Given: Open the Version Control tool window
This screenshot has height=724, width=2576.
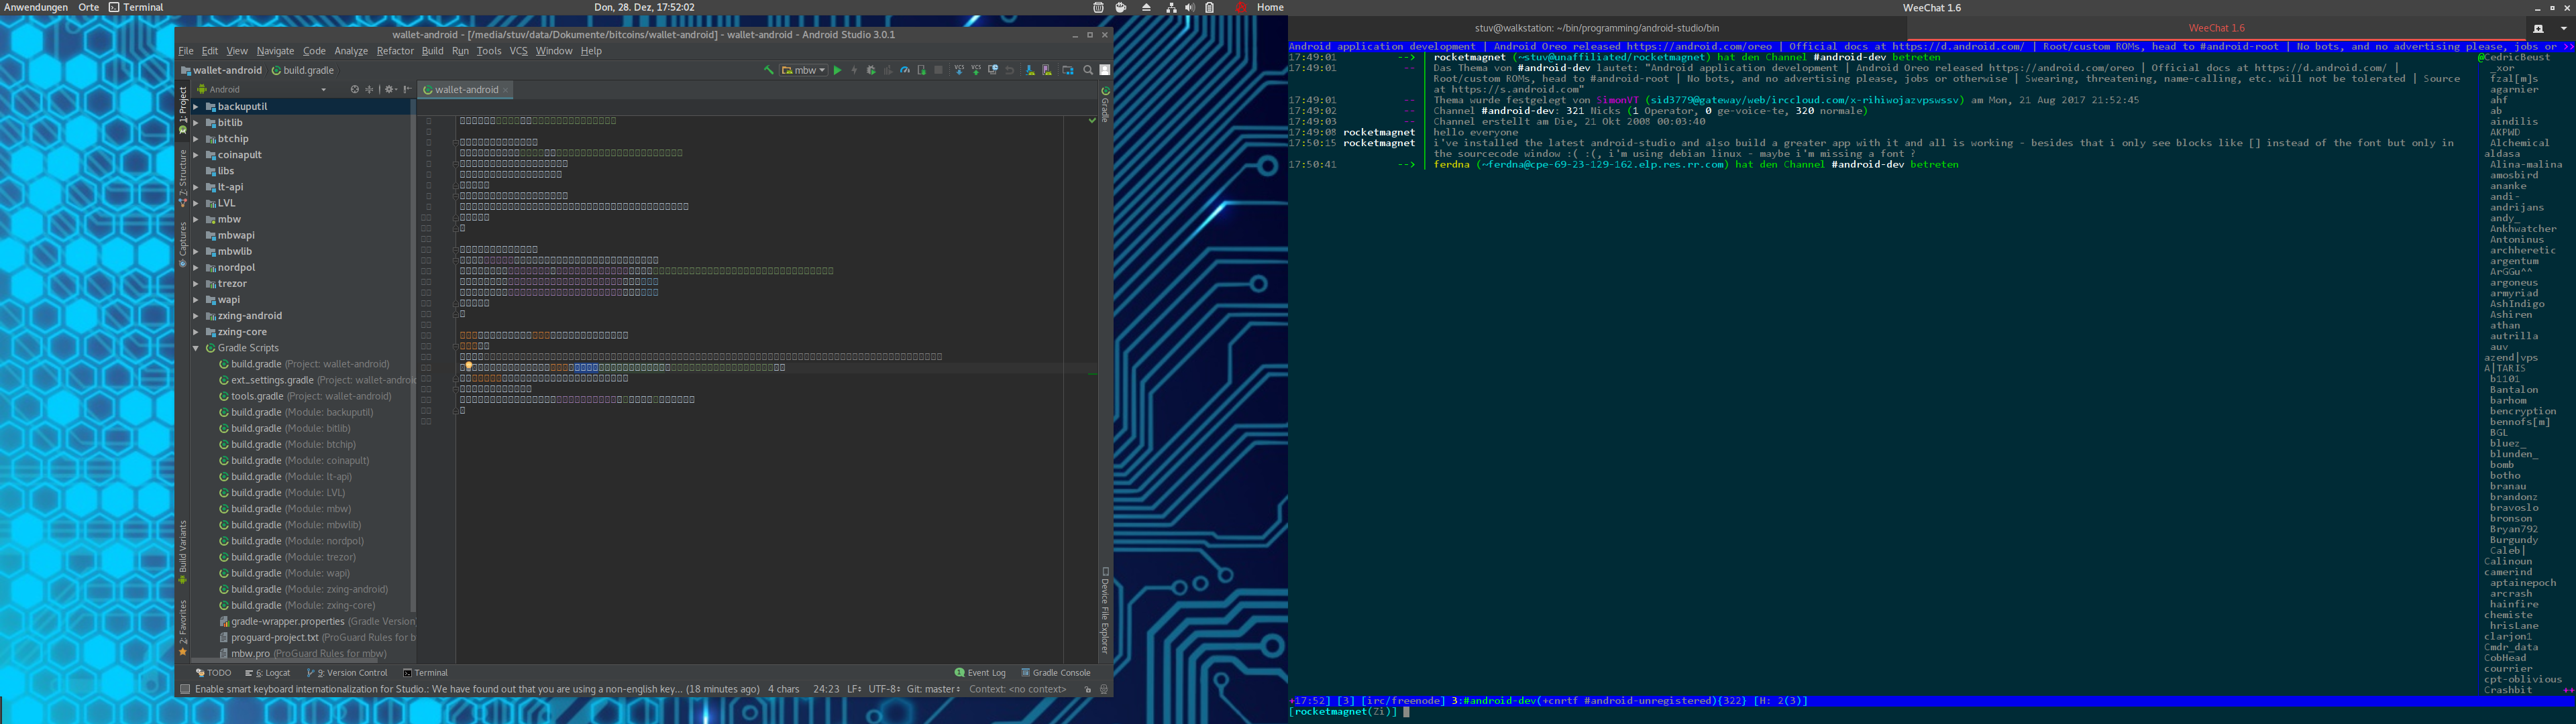Looking at the screenshot, I should pyautogui.click(x=347, y=673).
